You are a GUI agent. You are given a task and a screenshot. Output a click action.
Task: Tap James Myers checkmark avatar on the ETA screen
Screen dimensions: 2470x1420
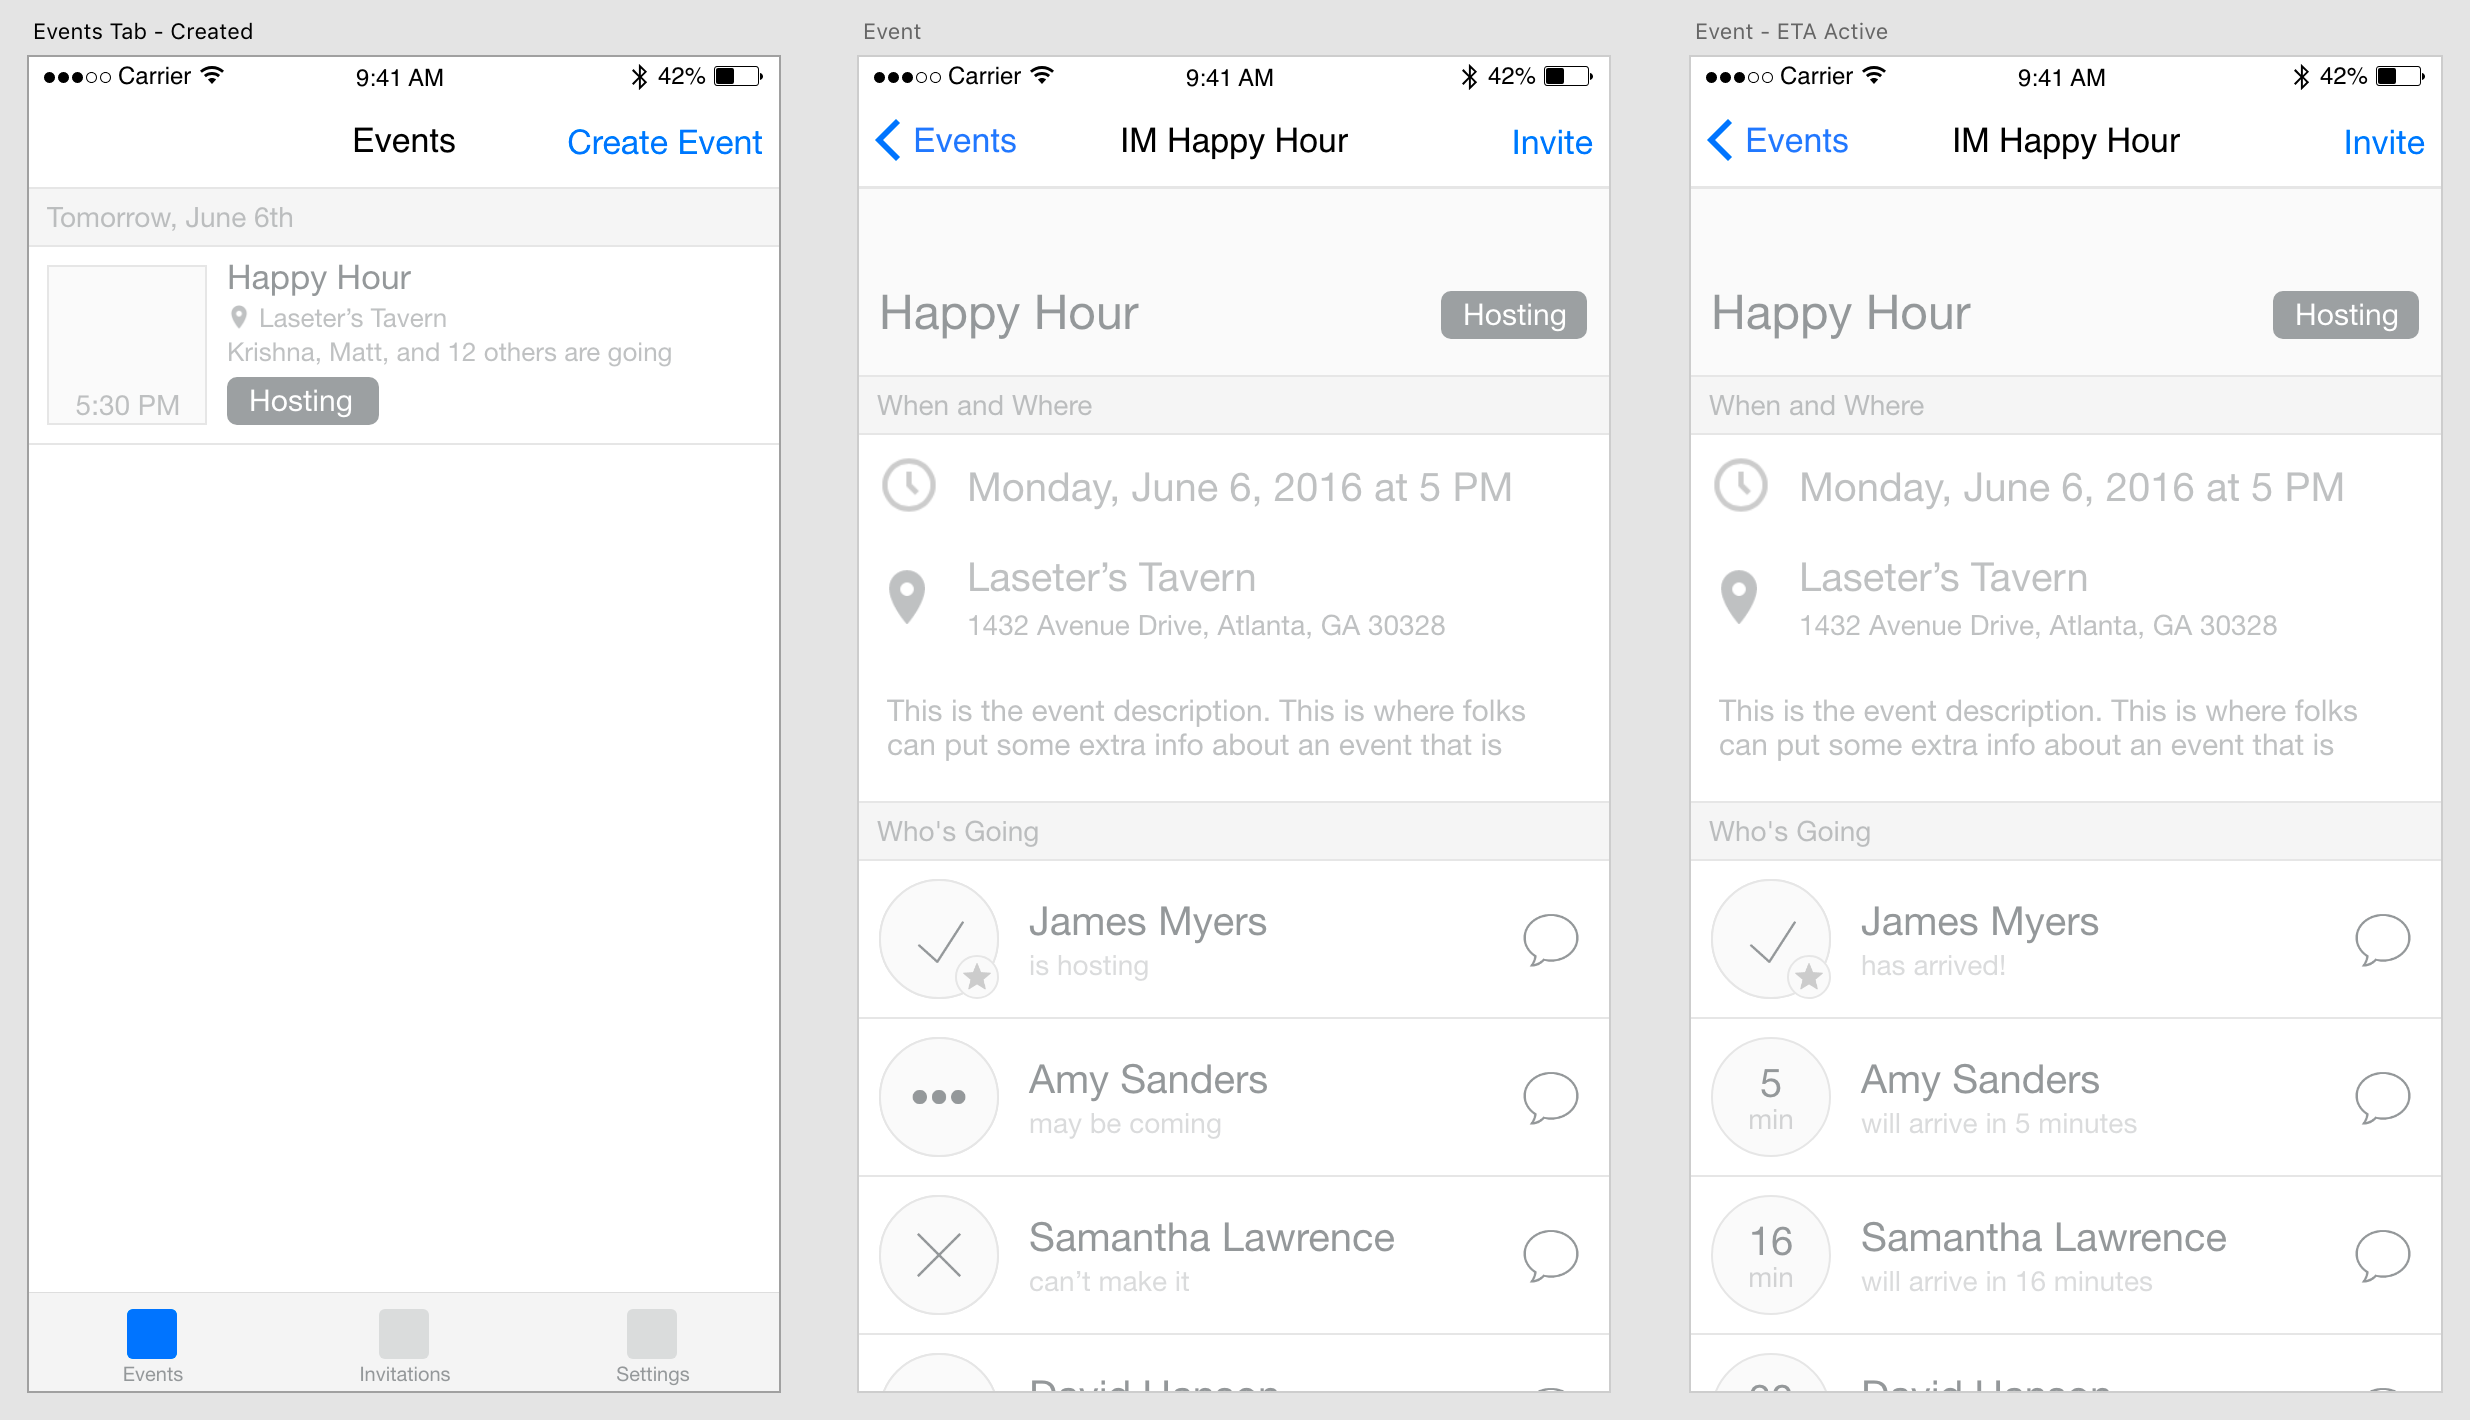pos(1771,939)
